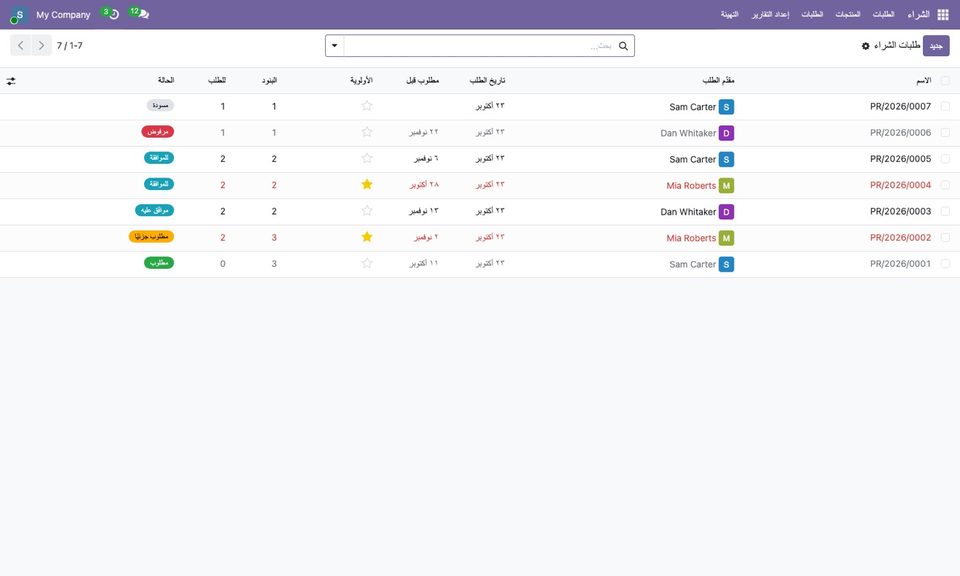Image resolution: width=960 pixels, height=576 pixels.
Task: Select checkbox for PR/2026/0002
Action: [945, 238]
